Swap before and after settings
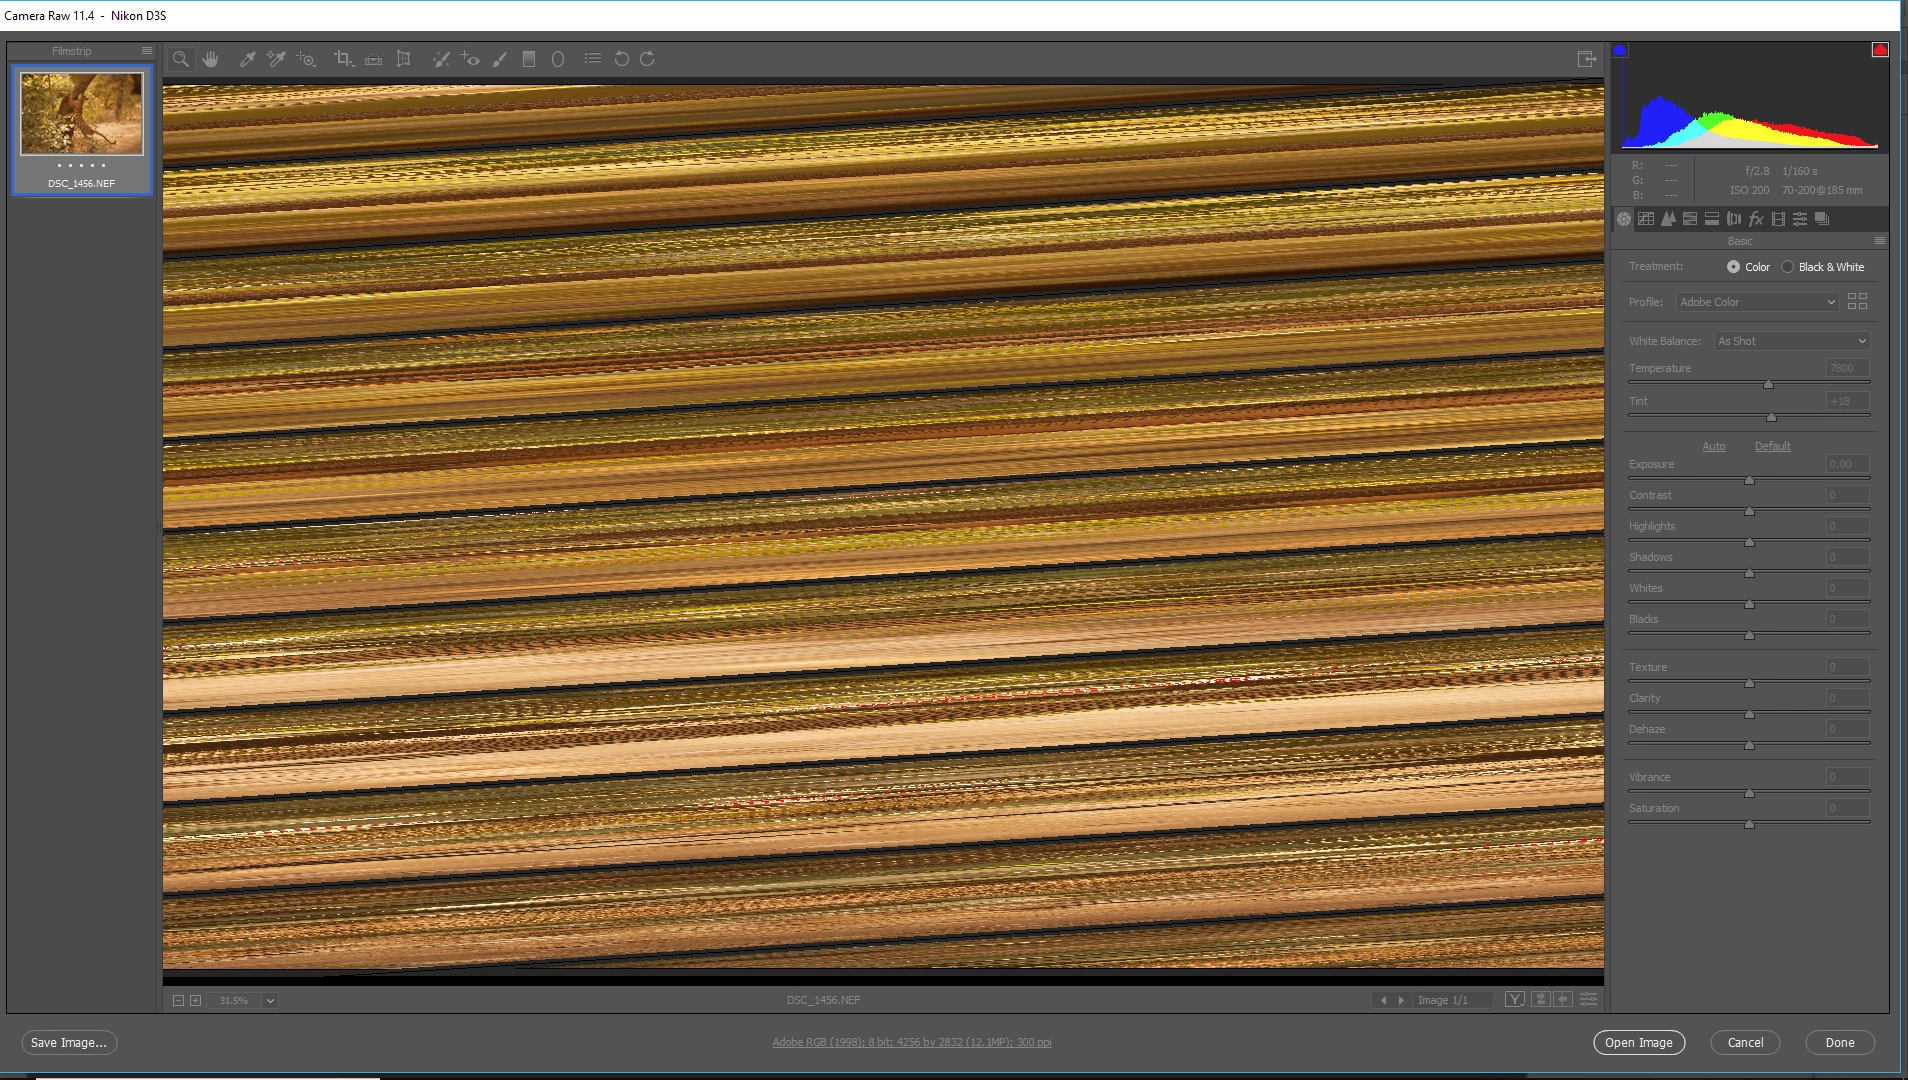Screen dimensions: 1908x1080 pos(1541,1000)
